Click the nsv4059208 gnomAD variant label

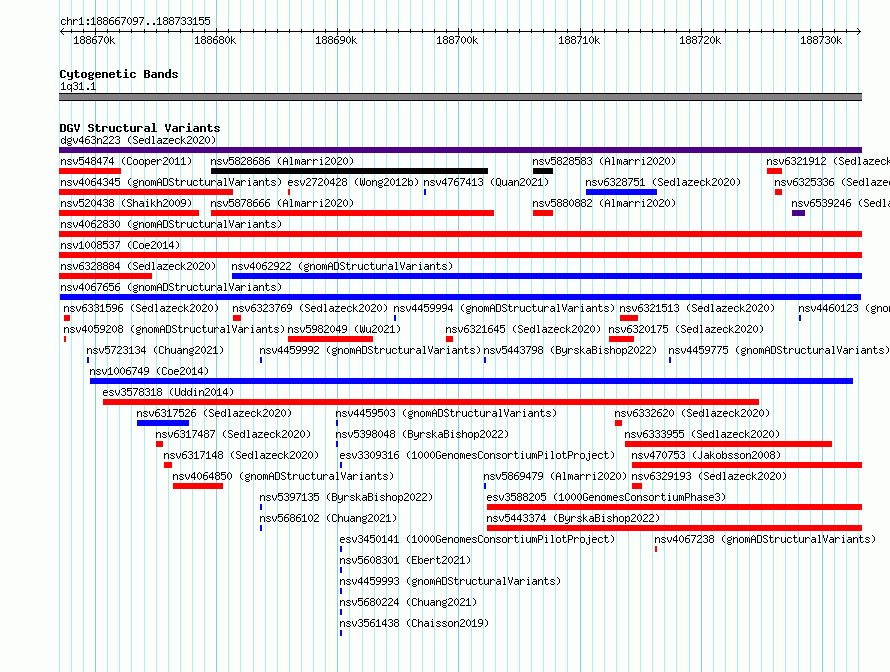tap(174, 329)
